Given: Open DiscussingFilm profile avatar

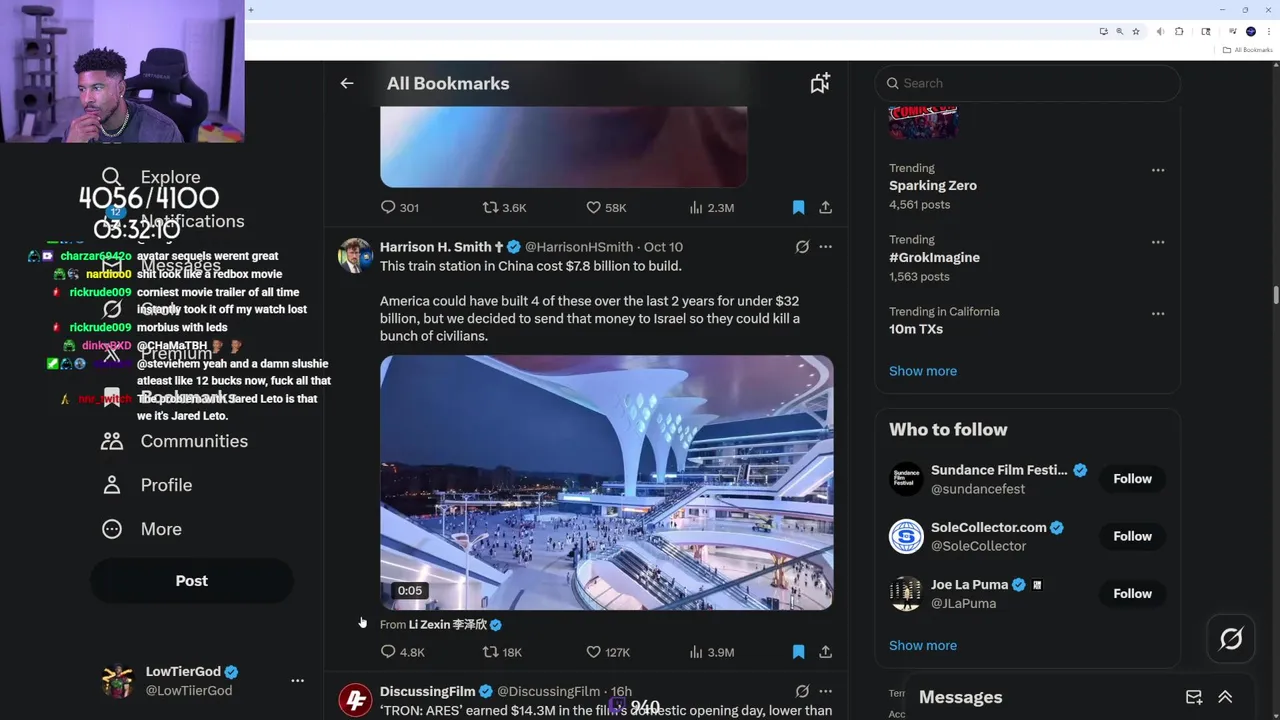Looking at the screenshot, I should point(356,701).
